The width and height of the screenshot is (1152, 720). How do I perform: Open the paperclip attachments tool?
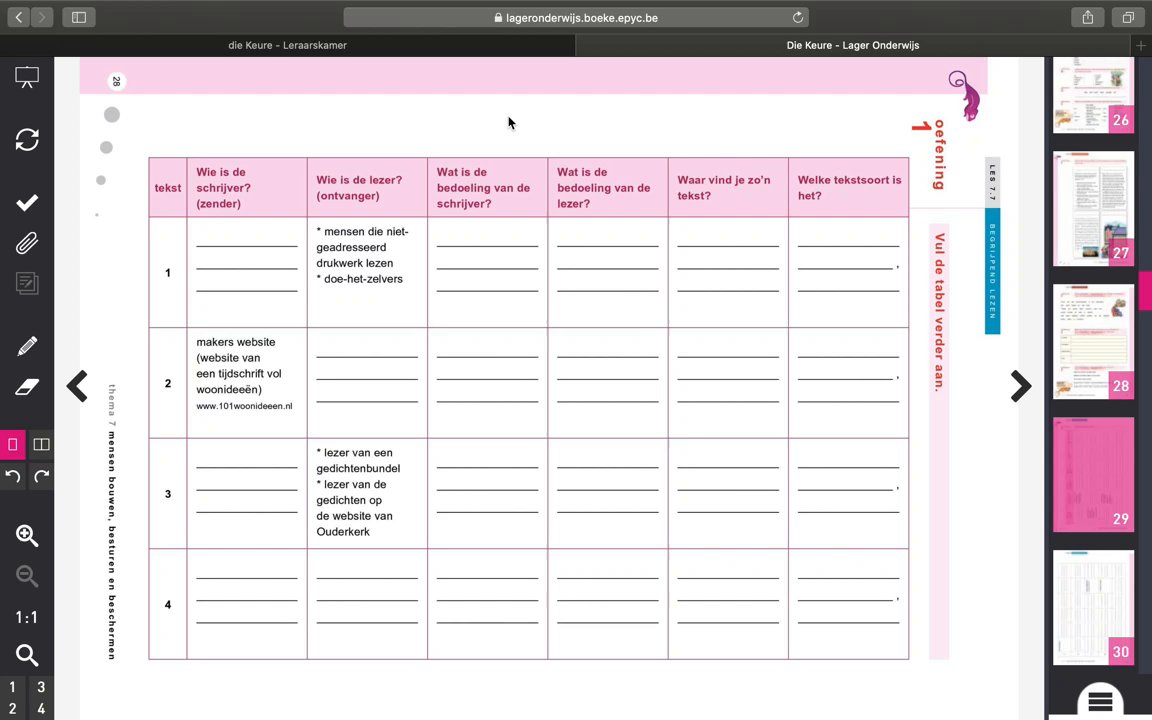pyautogui.click(x=27, y=243)
